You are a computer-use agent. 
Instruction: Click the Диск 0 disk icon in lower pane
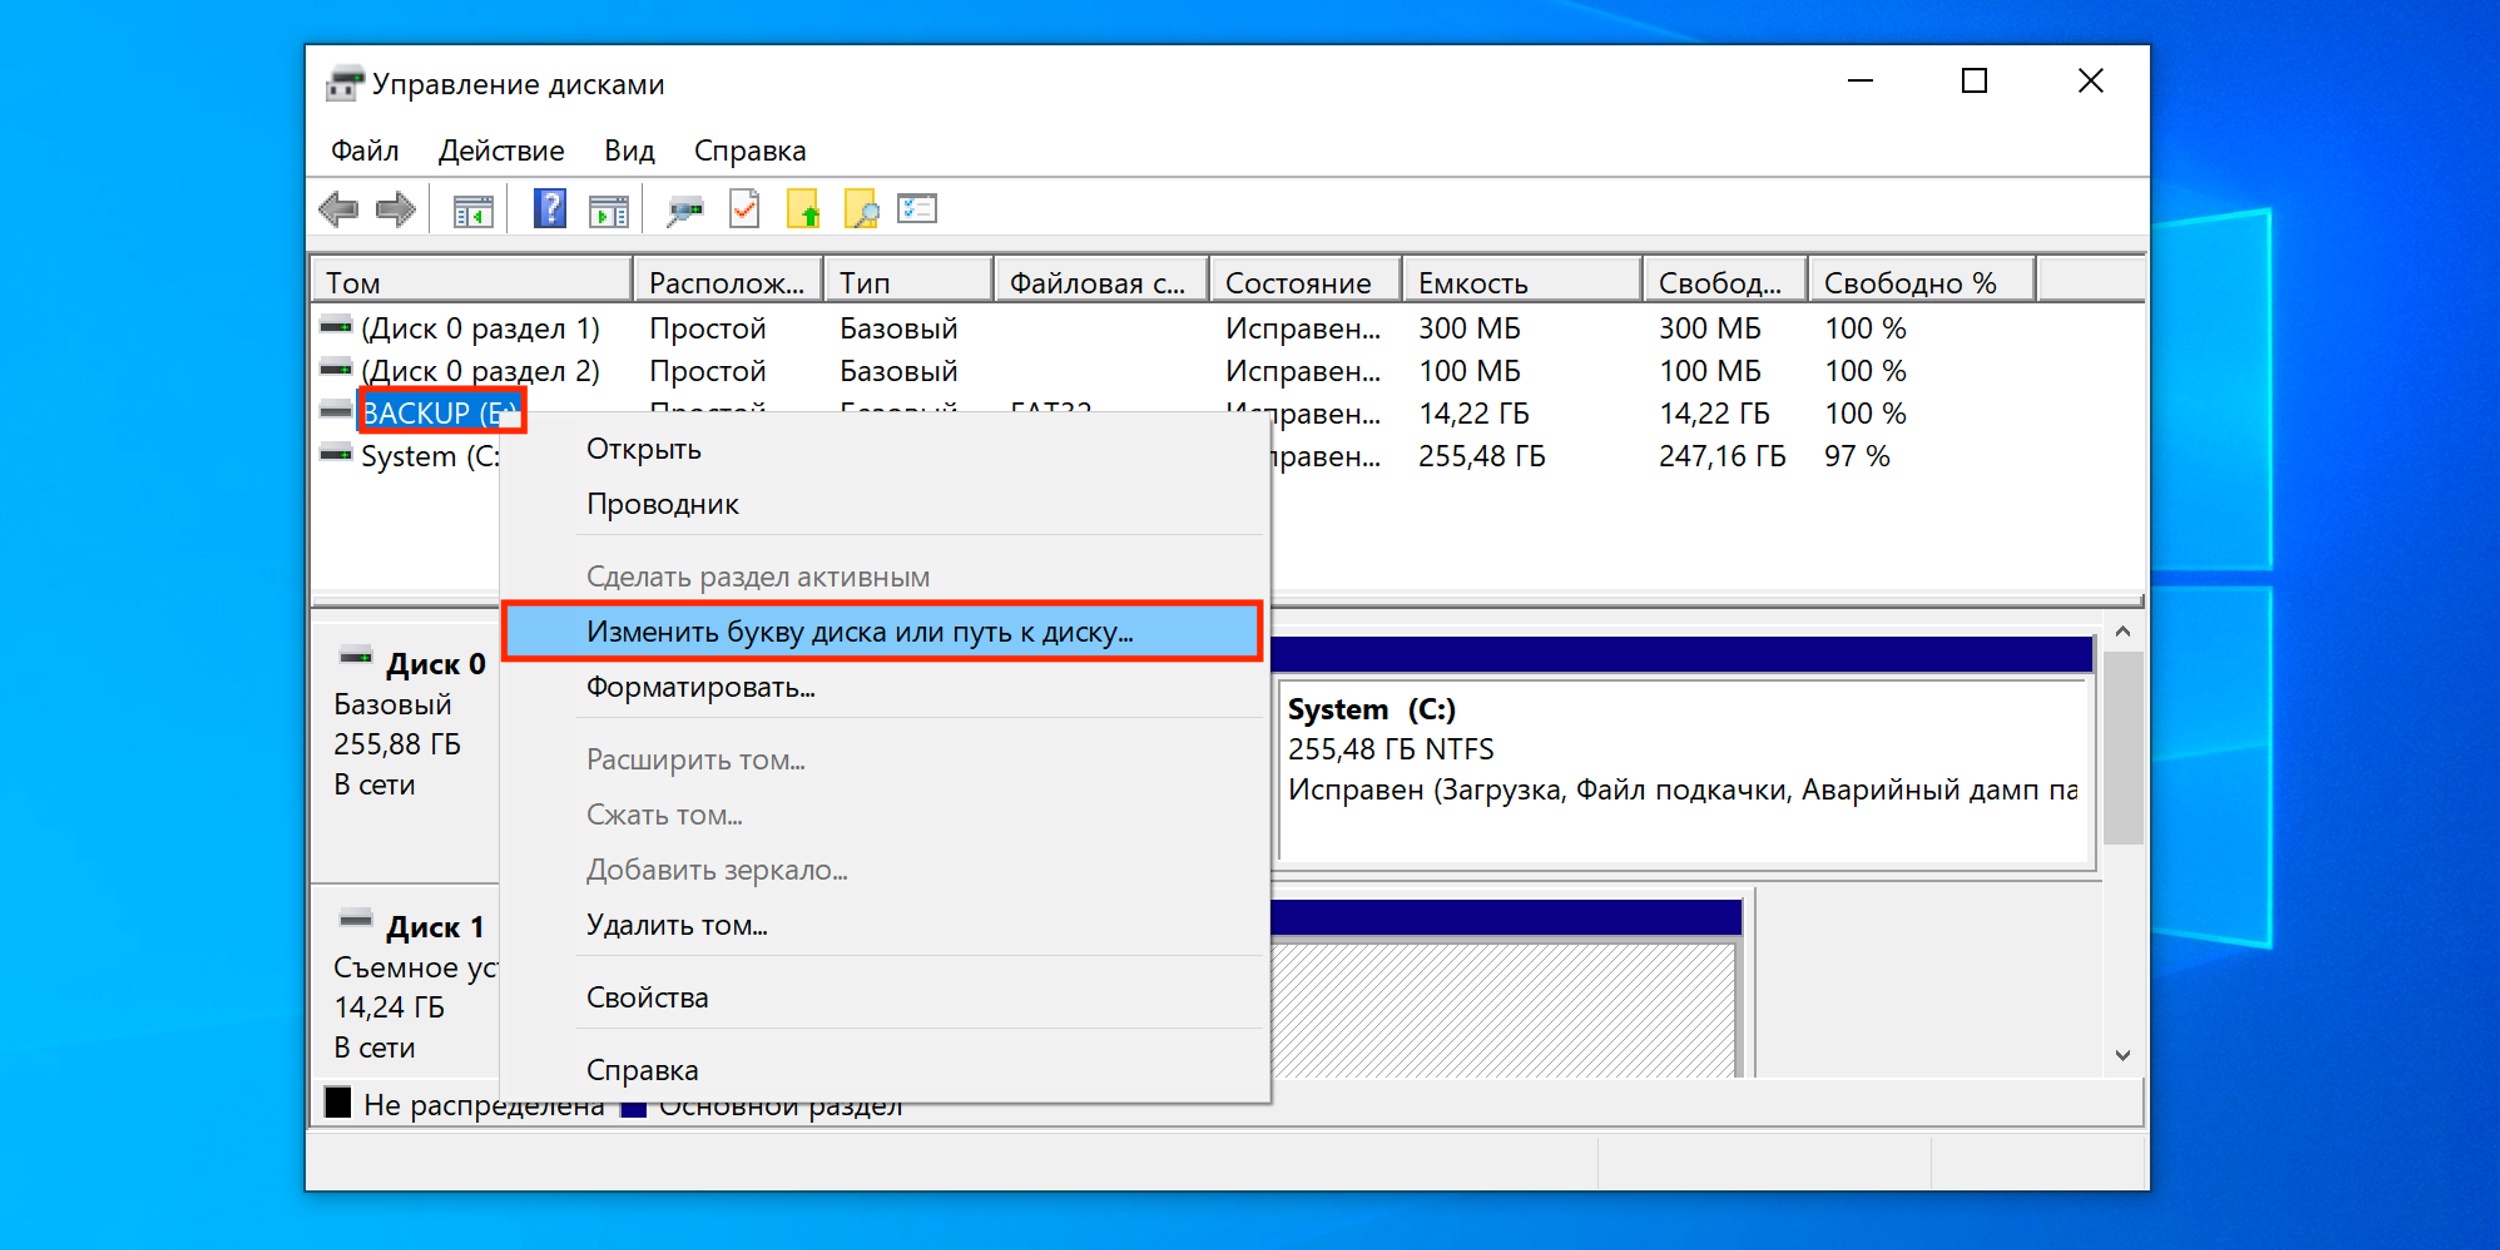click(356, 657)
